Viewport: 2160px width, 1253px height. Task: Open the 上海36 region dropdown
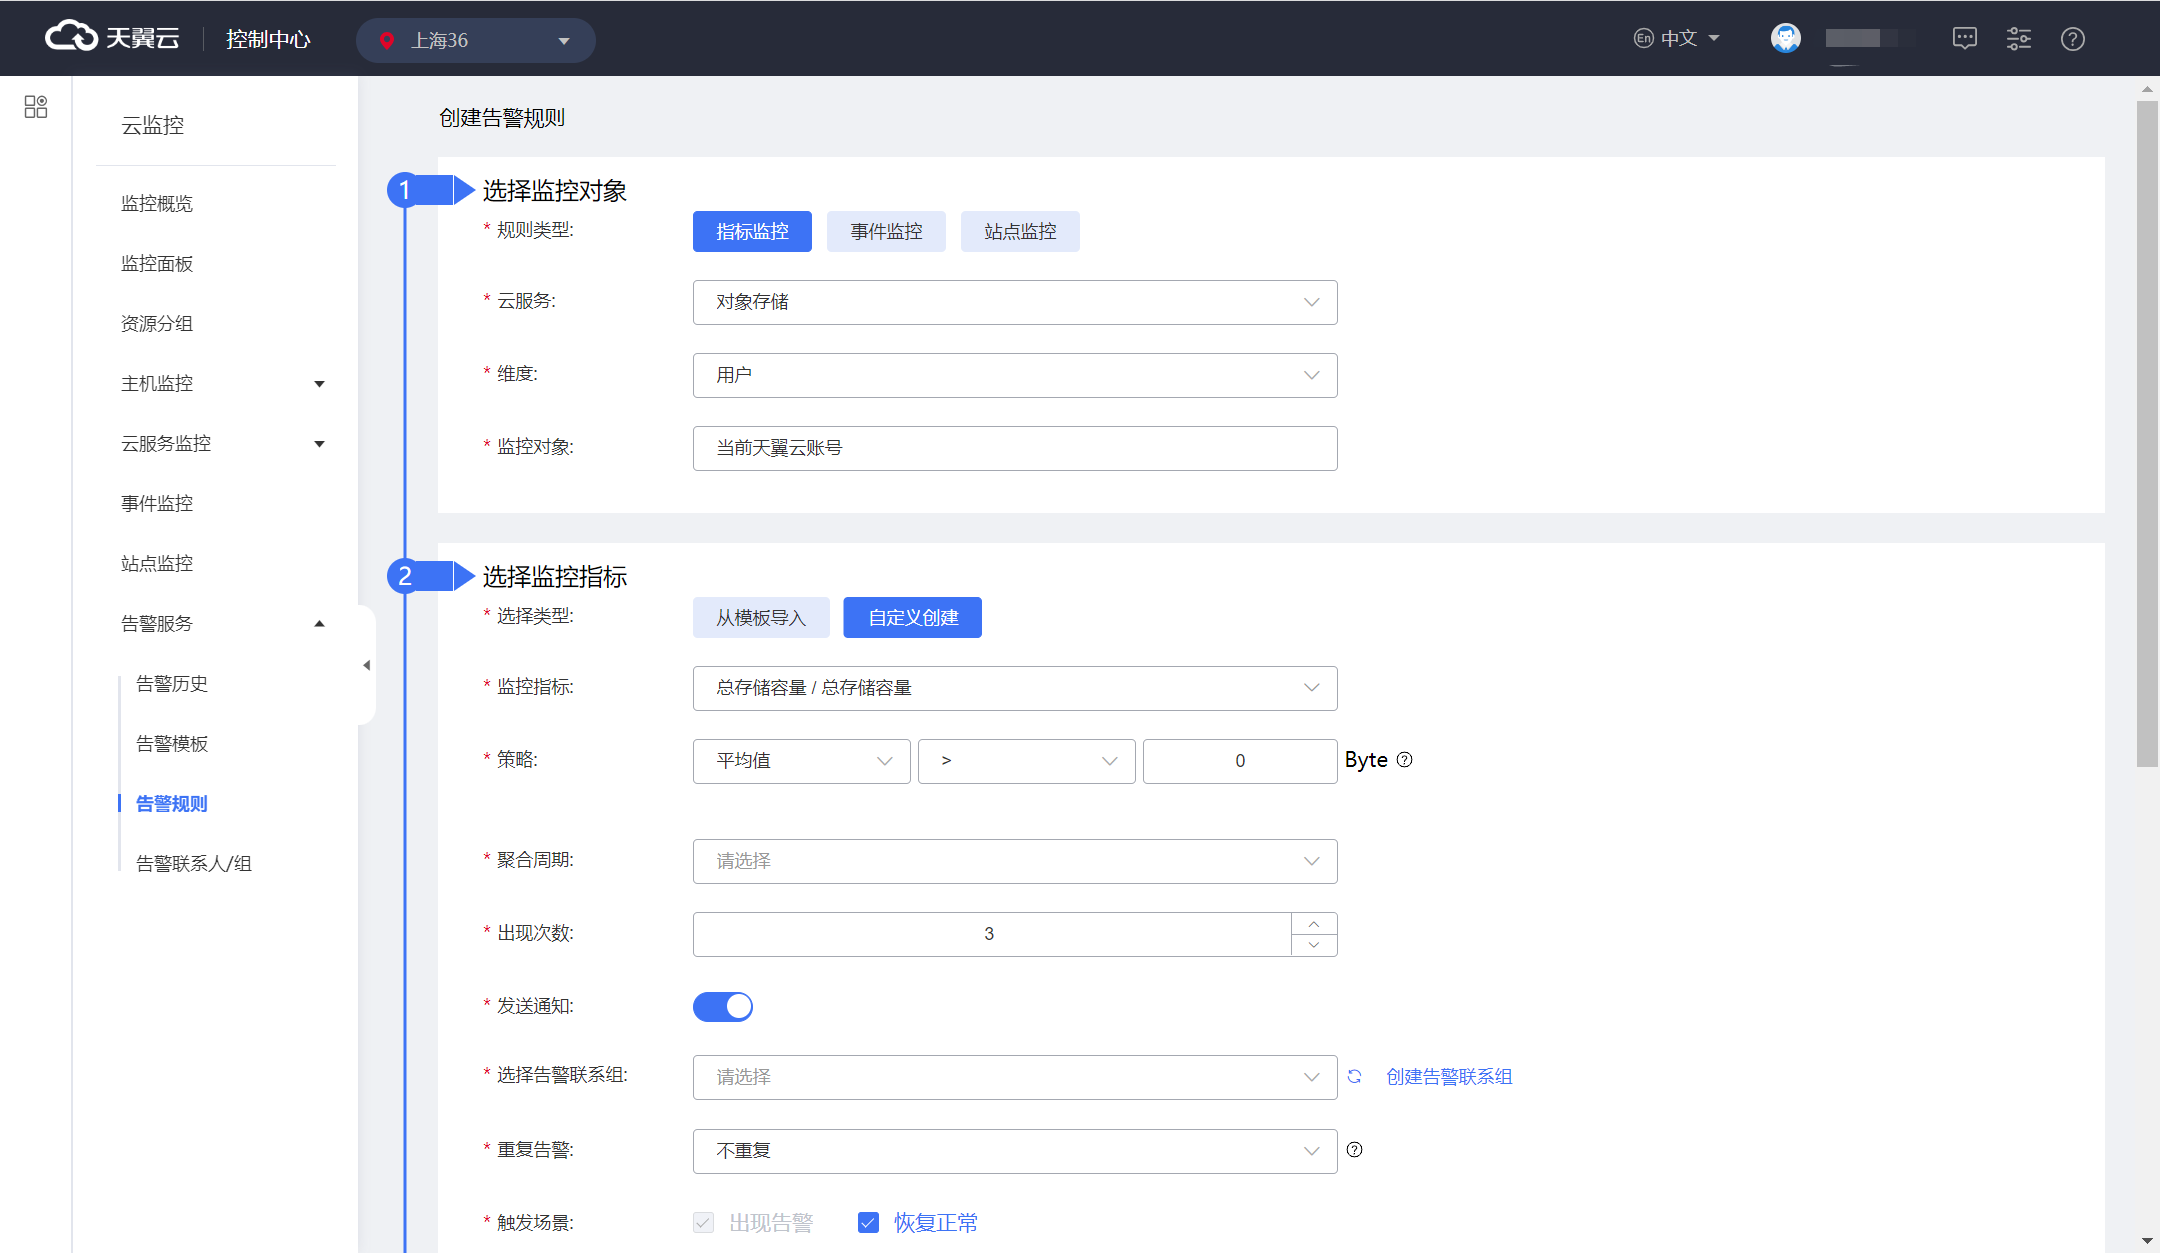click(x=476, y=41)
